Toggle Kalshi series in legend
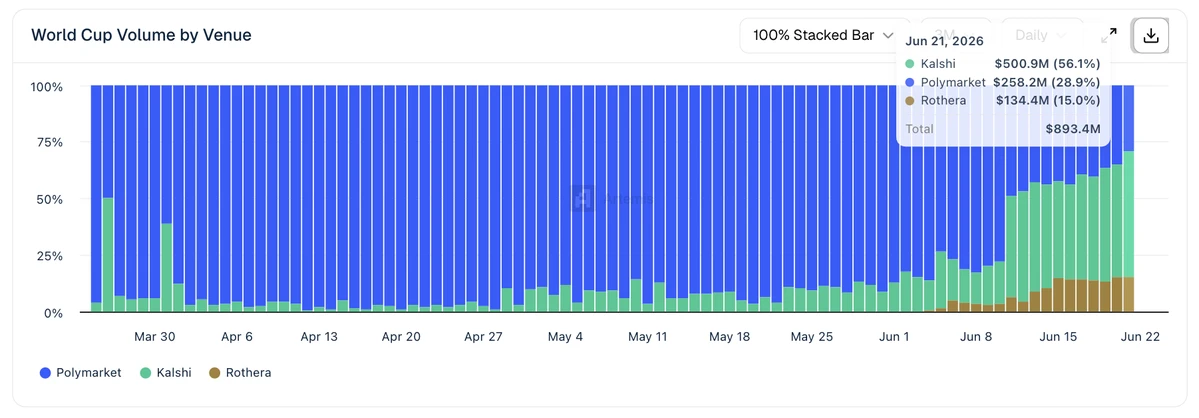Viewport: 1199px width, 418px height. click(x=165, y=373)
